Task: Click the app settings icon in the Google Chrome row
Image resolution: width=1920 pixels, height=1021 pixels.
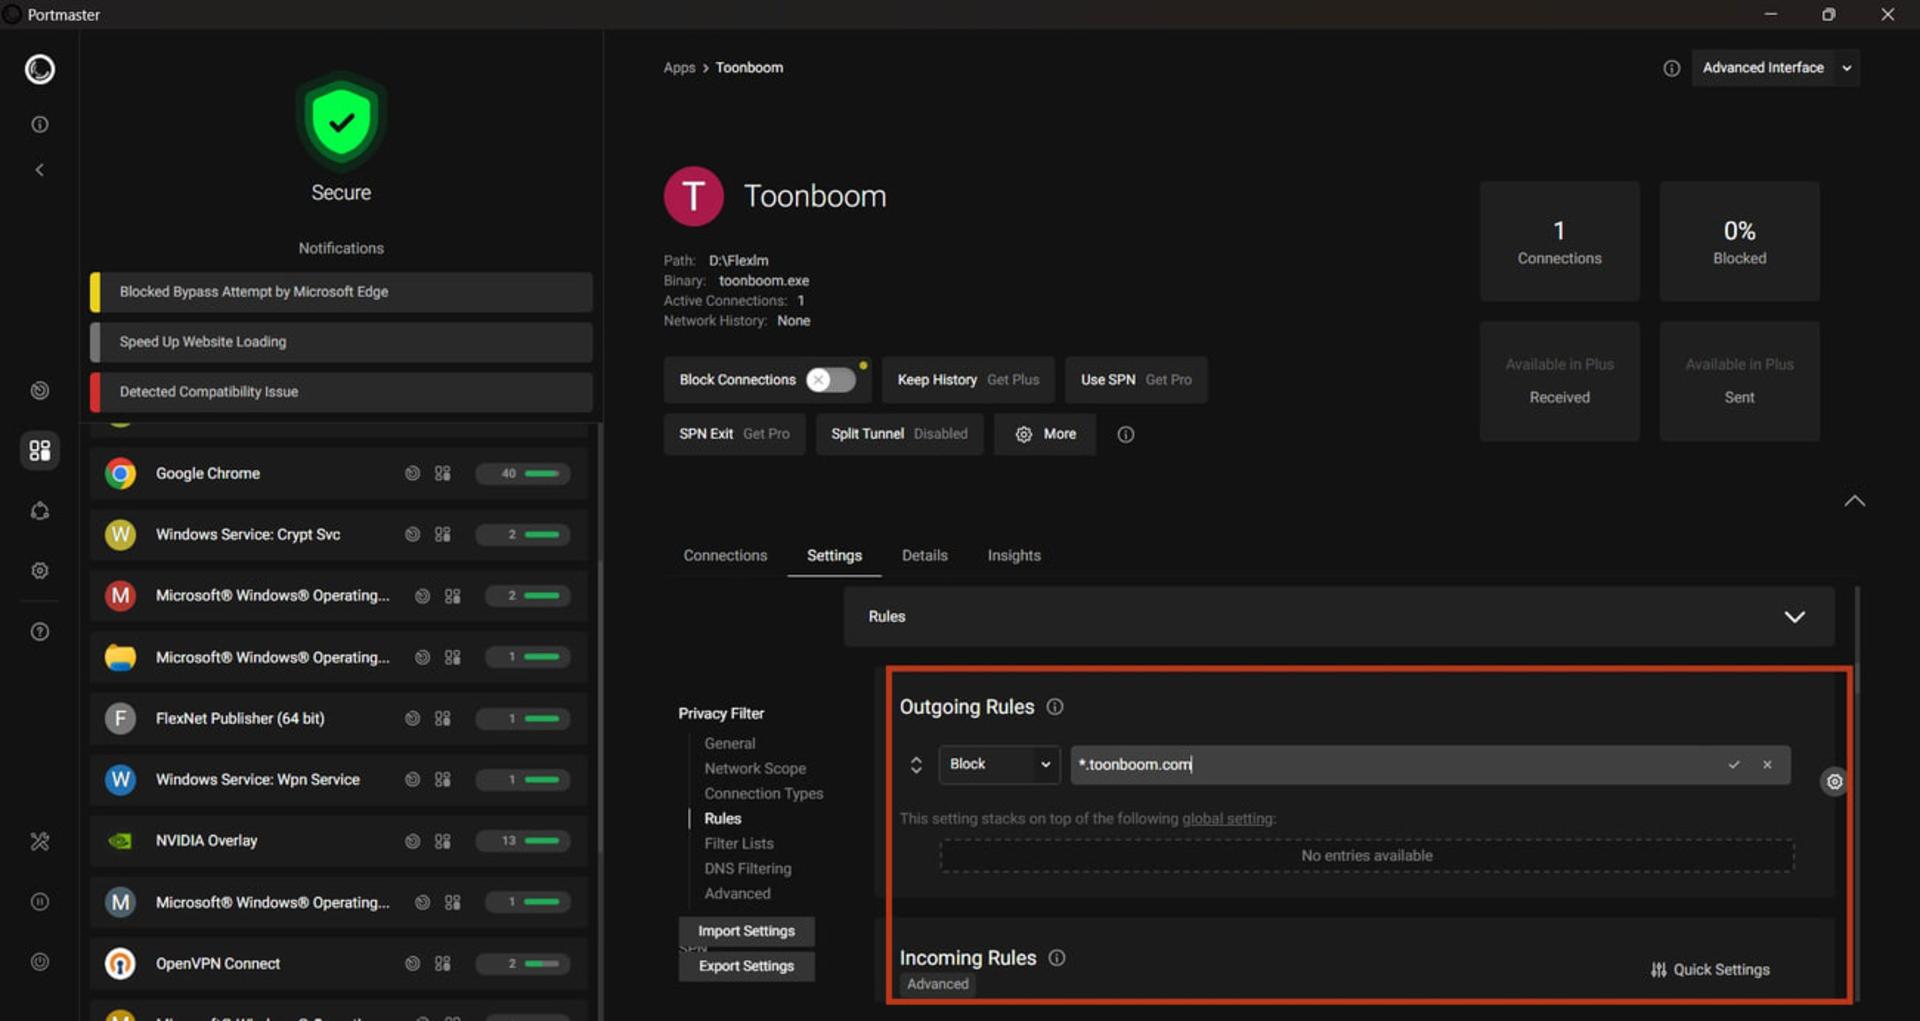Action: [x=443, y=473]
